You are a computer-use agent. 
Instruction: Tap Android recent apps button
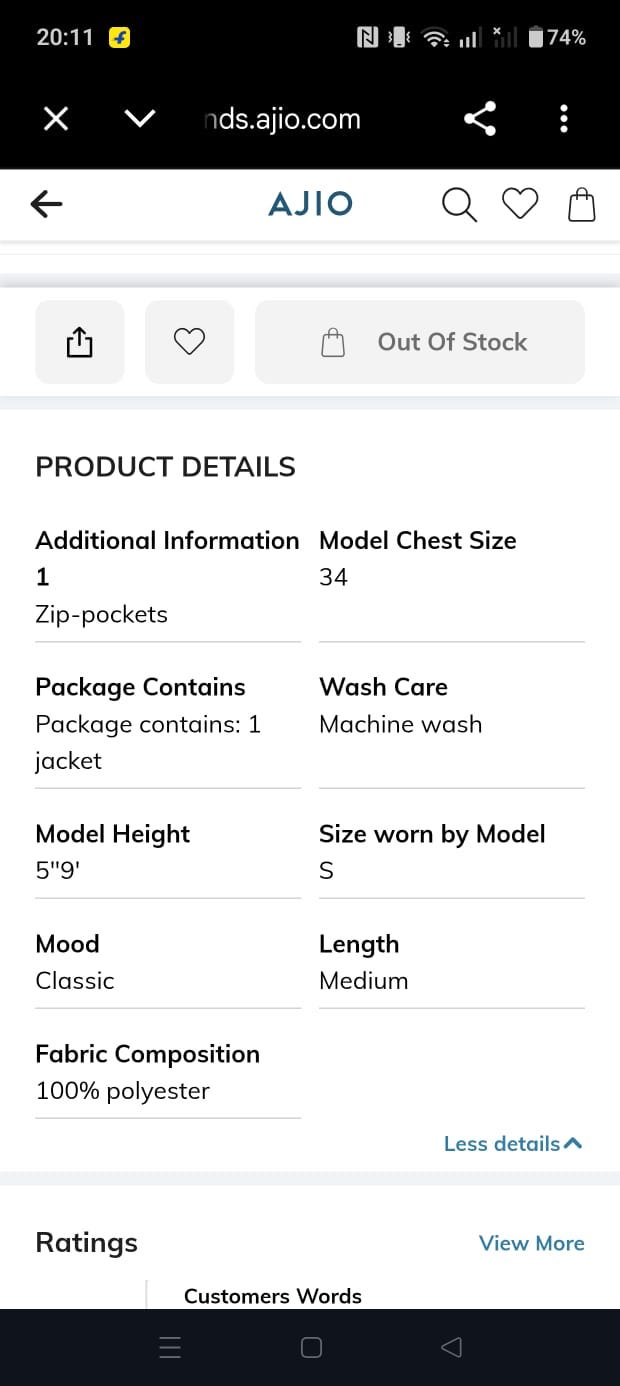tap(171, 1348)
